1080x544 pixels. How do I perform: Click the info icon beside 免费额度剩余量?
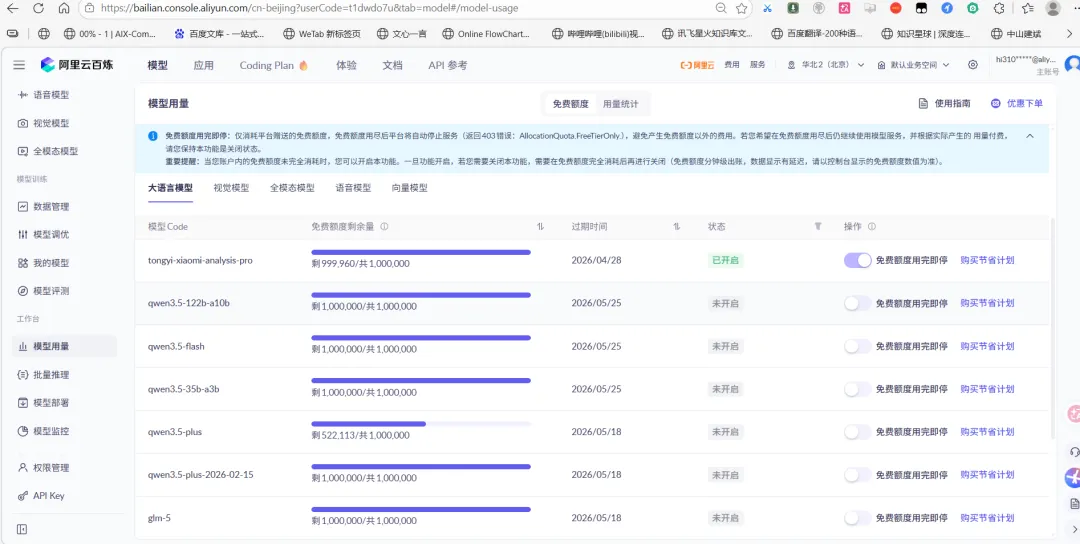coord(384,227)
